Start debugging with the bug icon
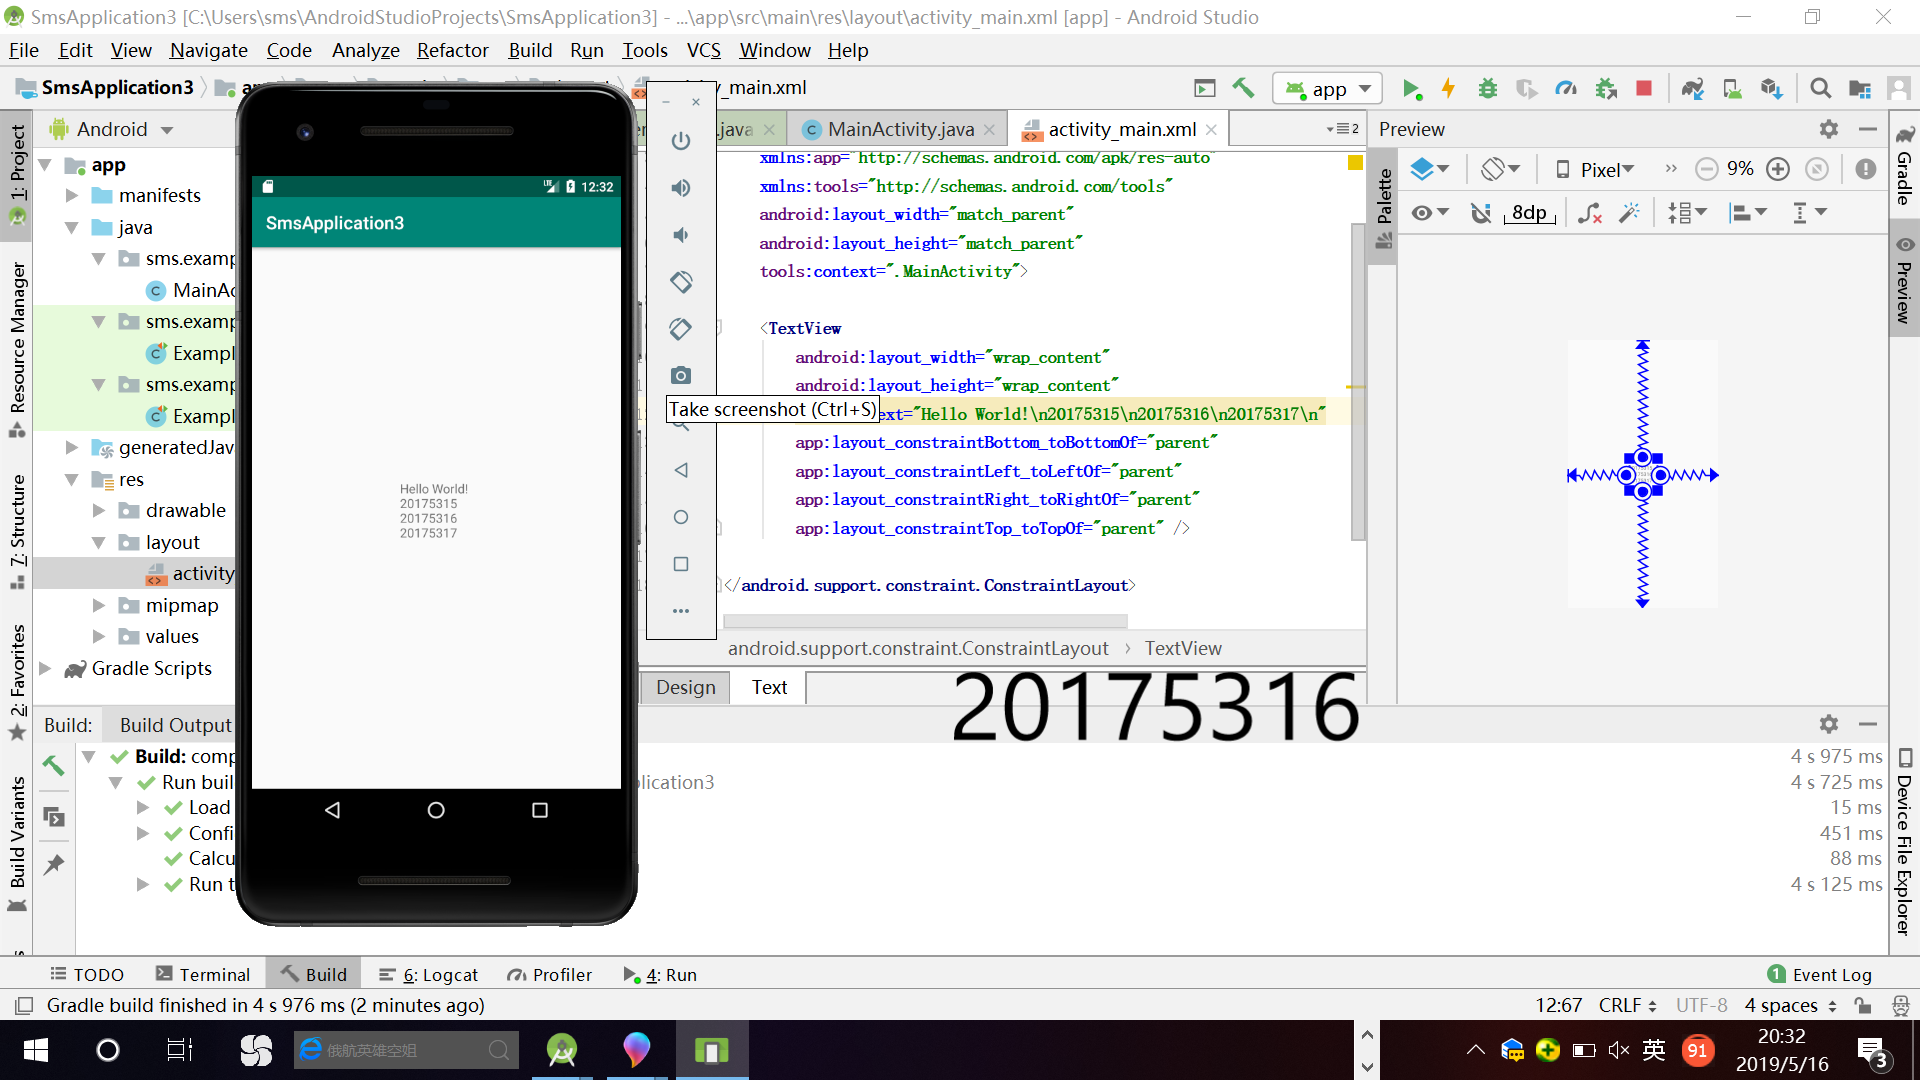 (x=1488, y=89)
